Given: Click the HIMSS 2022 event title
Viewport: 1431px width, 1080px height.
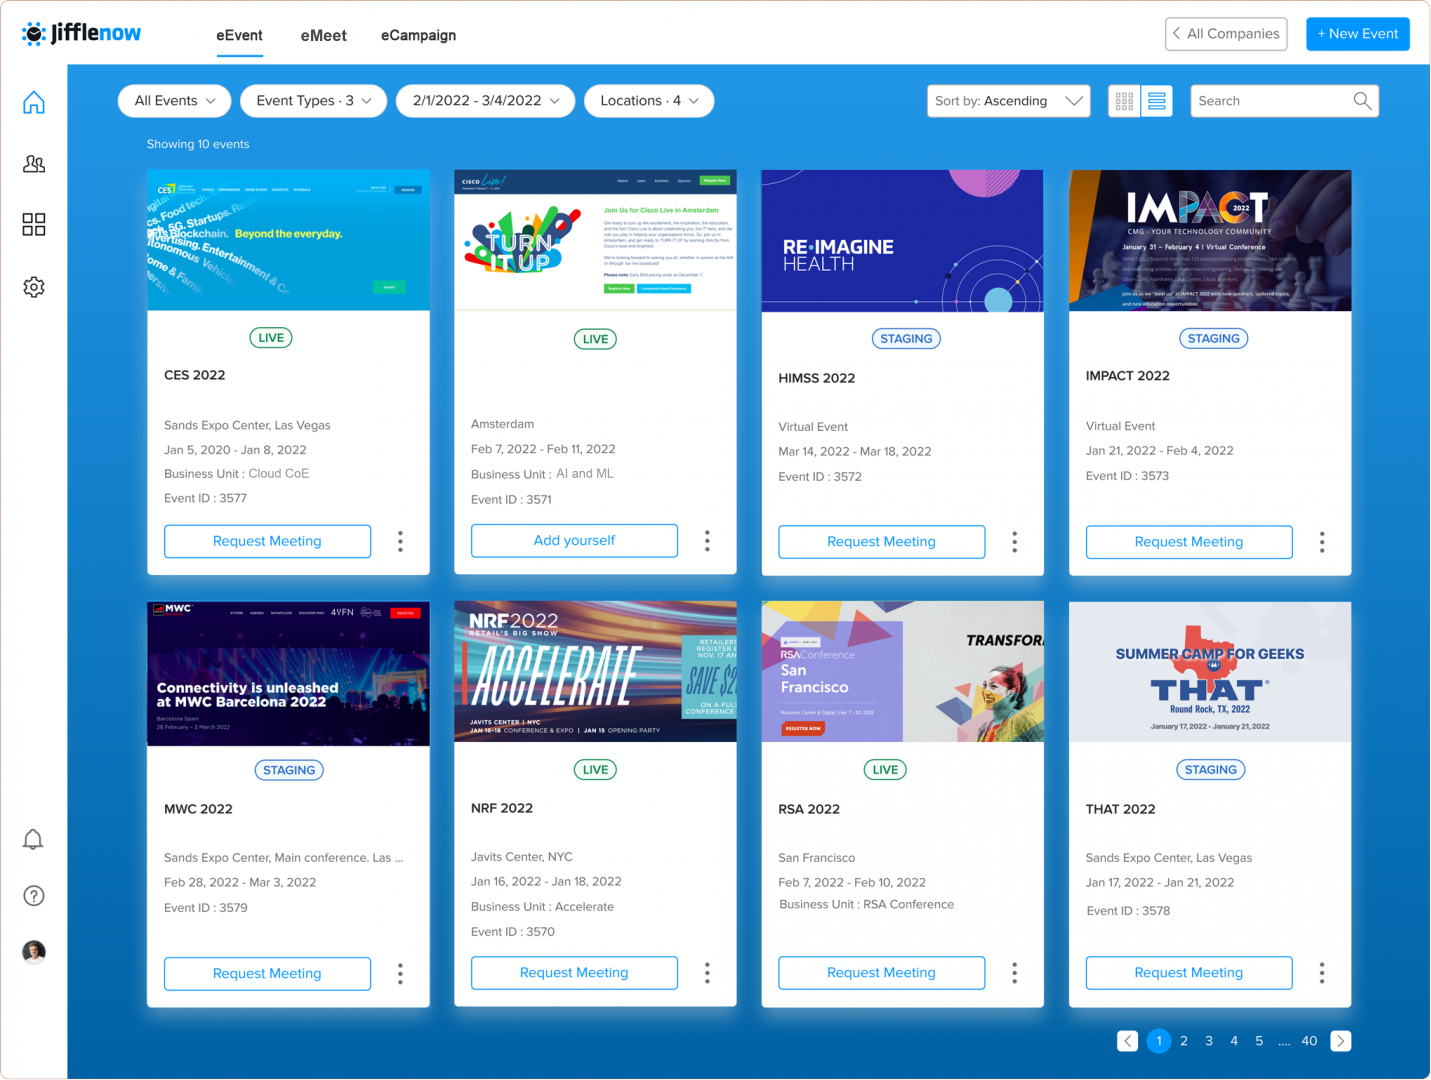Looking at the screenshot, I should (817, 378).
